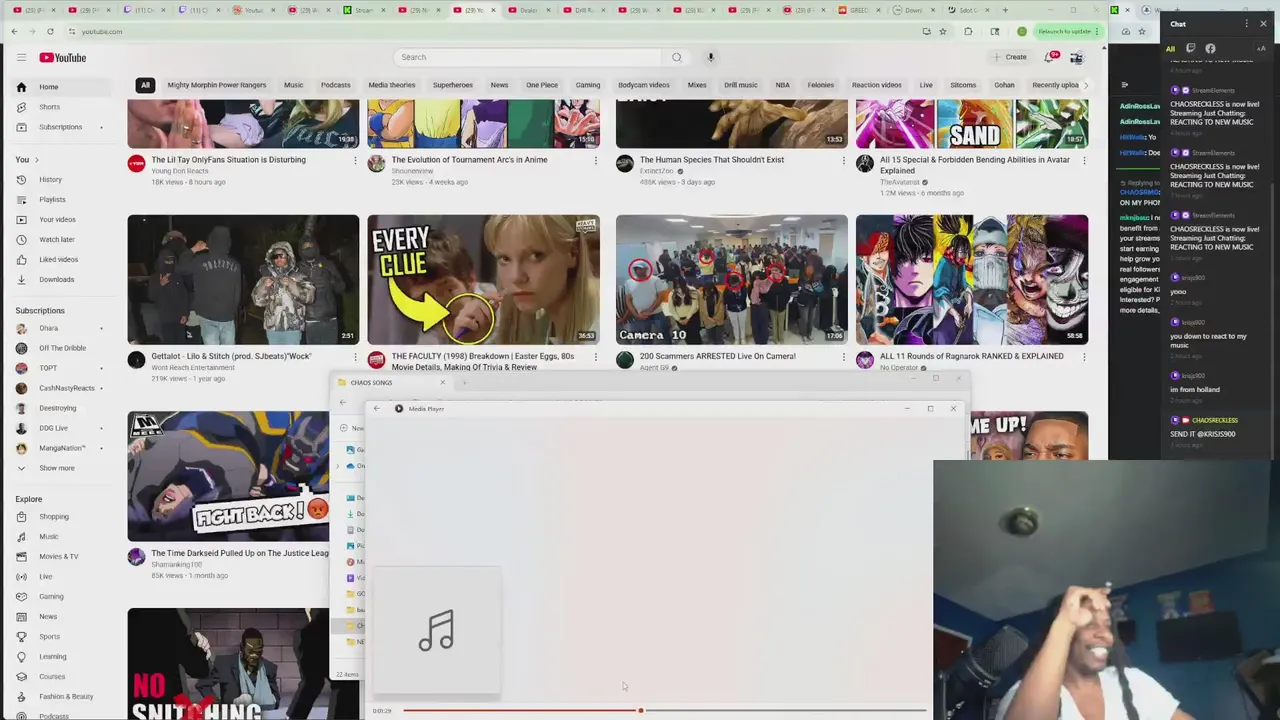
Task: Start voice search with the microphone icon
Action: (711, 57)
